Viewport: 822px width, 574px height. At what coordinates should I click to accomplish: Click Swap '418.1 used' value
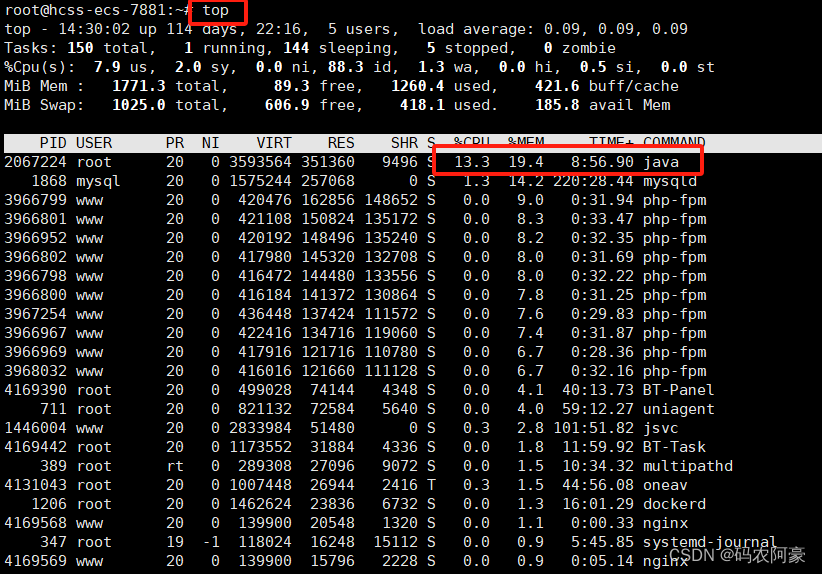click(445, 105)
